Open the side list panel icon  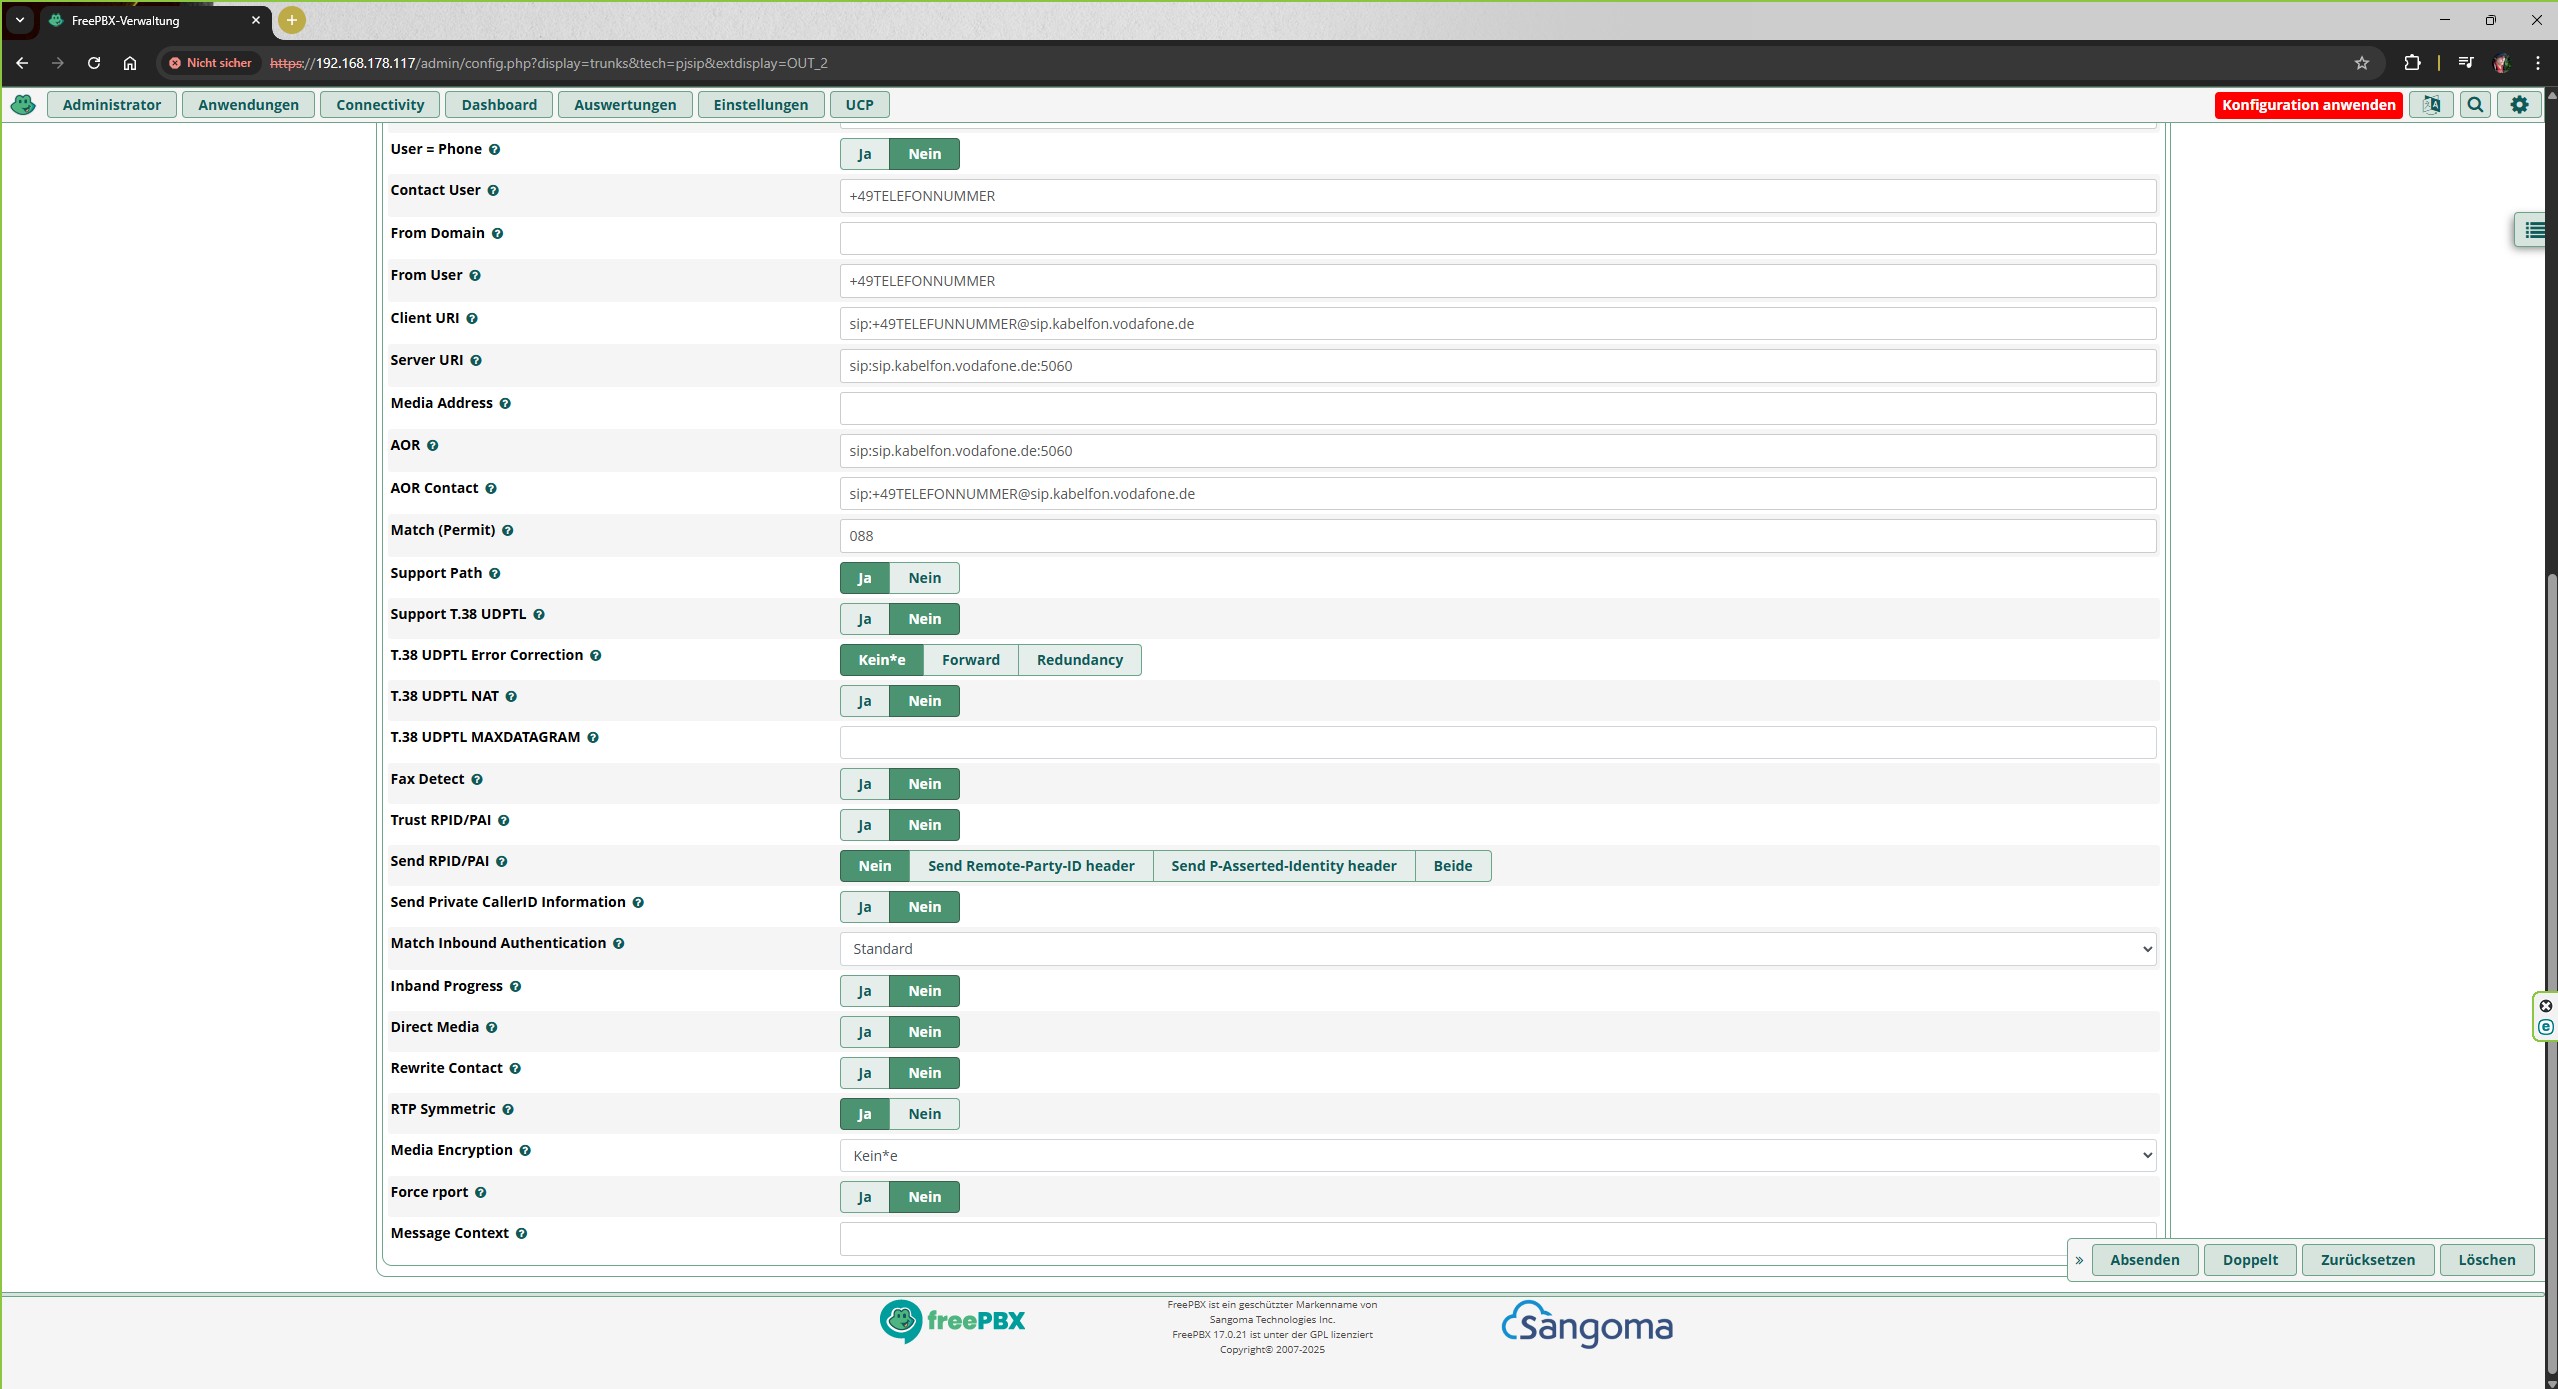click(2534, 230)
